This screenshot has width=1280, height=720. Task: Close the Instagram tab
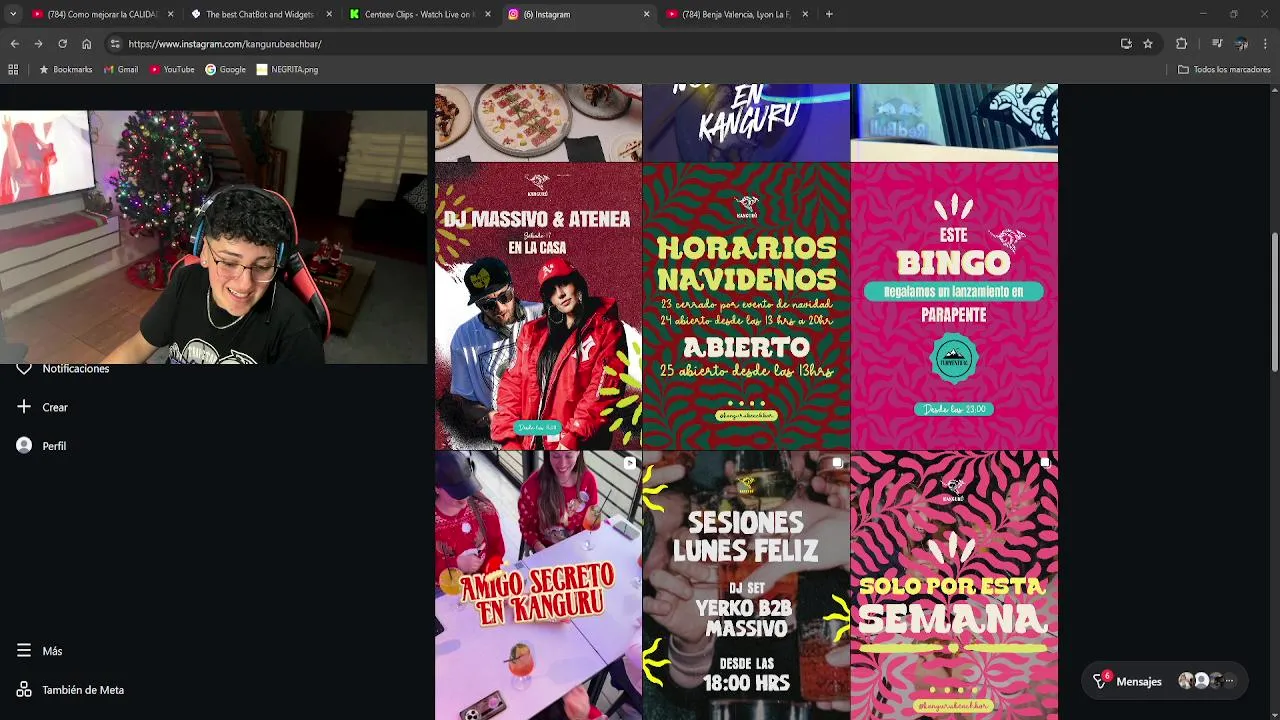(646, 14)
